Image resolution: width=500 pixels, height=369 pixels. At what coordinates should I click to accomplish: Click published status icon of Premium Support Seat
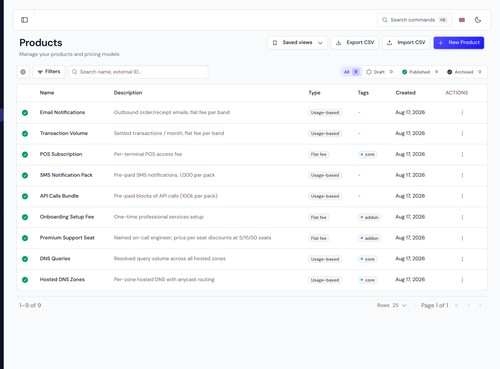click(25, 238)
